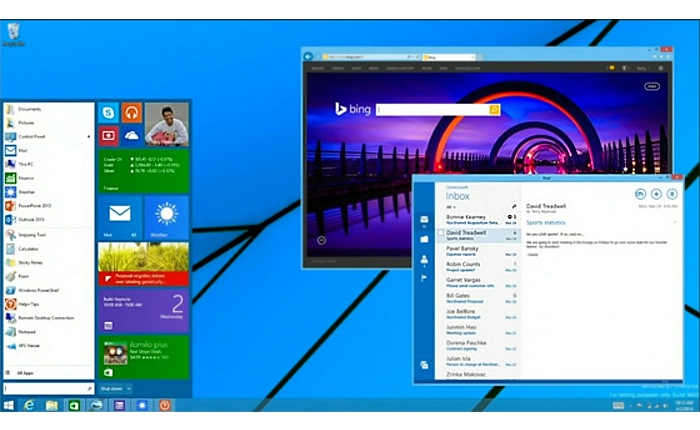Open Paint from Start menu
Viewport: 700px width, 430px height.
(x=23, y=276)
